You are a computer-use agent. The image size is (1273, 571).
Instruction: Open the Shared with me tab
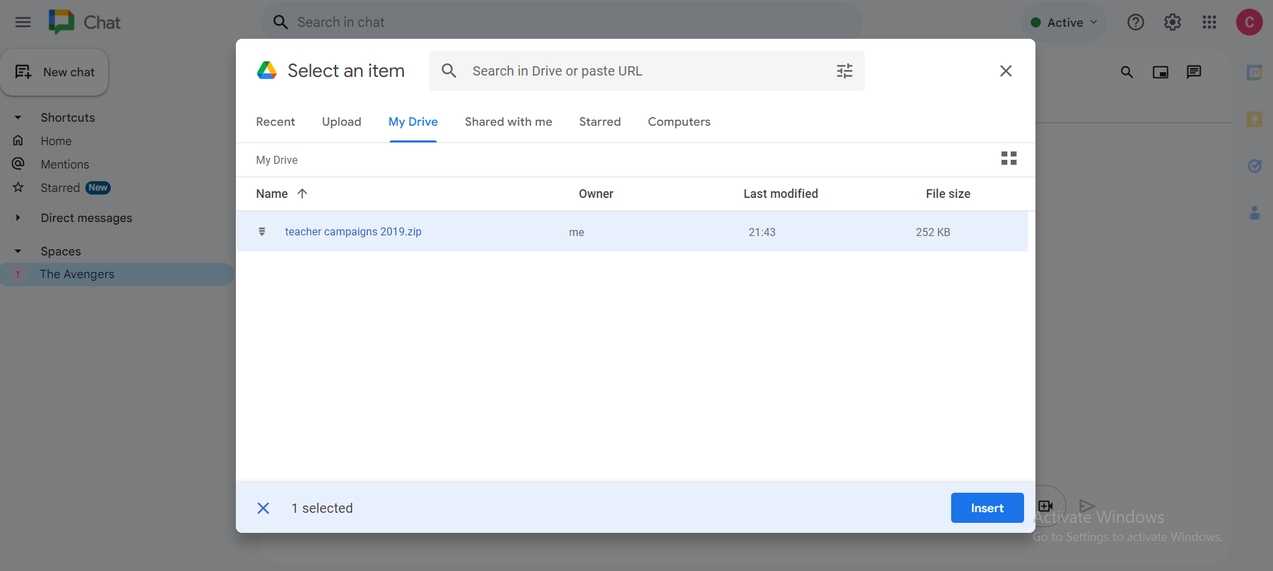pyautogui.click(x=508, y=122)
